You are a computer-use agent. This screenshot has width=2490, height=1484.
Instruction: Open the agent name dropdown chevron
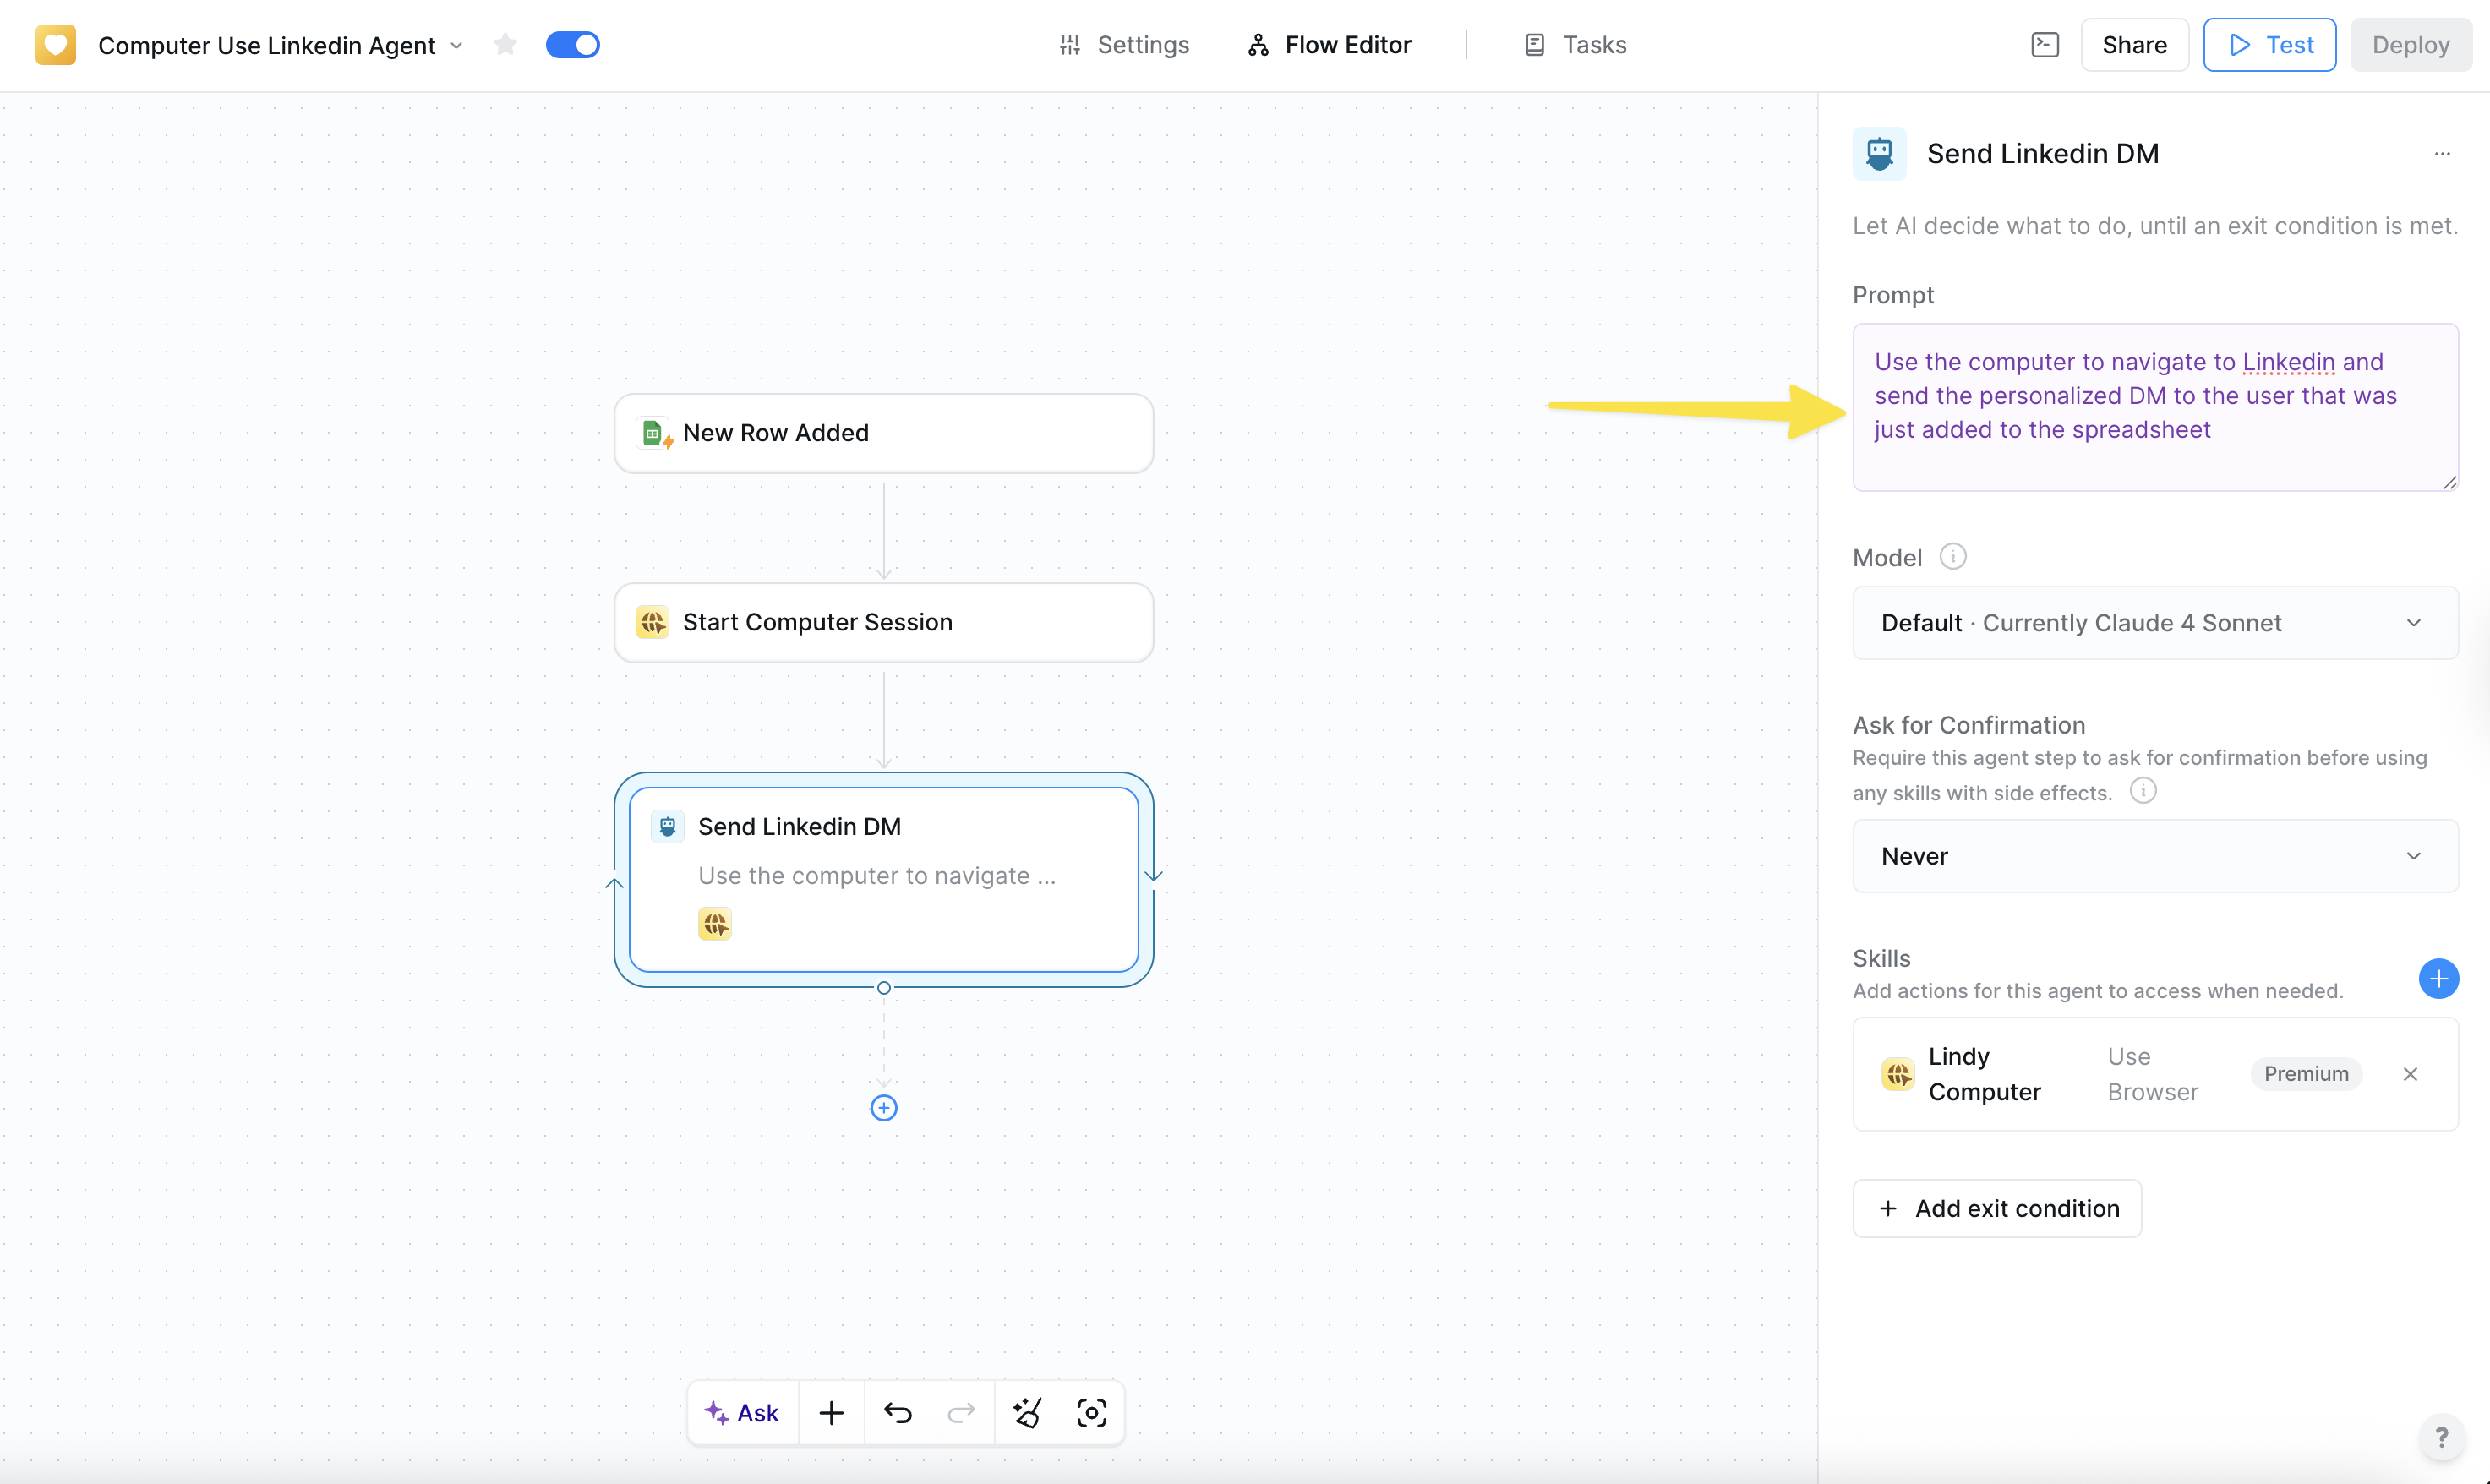pos(457,46)
